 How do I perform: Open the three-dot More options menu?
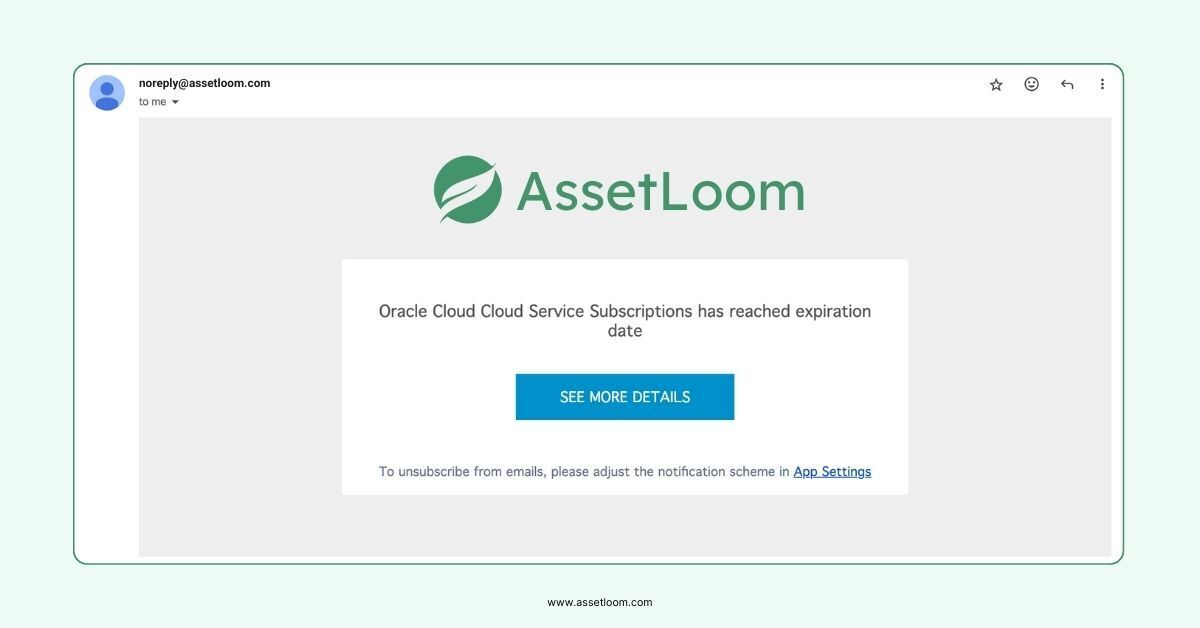click(1102, 84)
